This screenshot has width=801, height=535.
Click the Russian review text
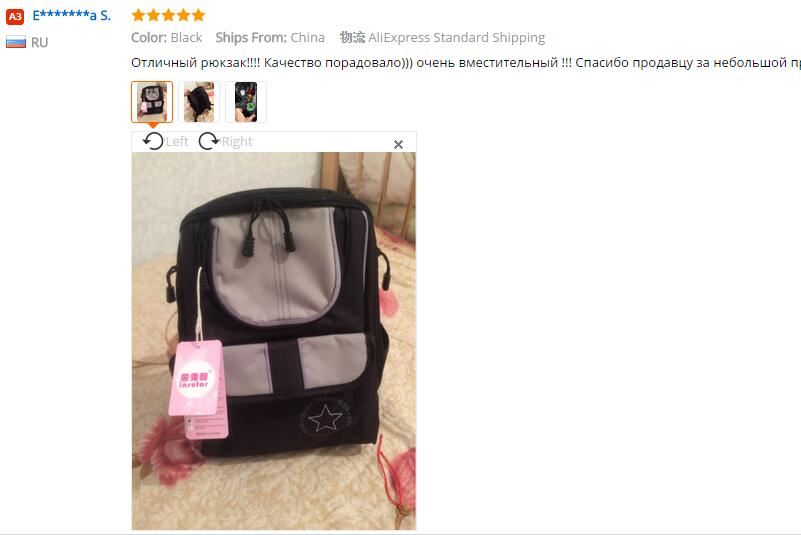466,63
